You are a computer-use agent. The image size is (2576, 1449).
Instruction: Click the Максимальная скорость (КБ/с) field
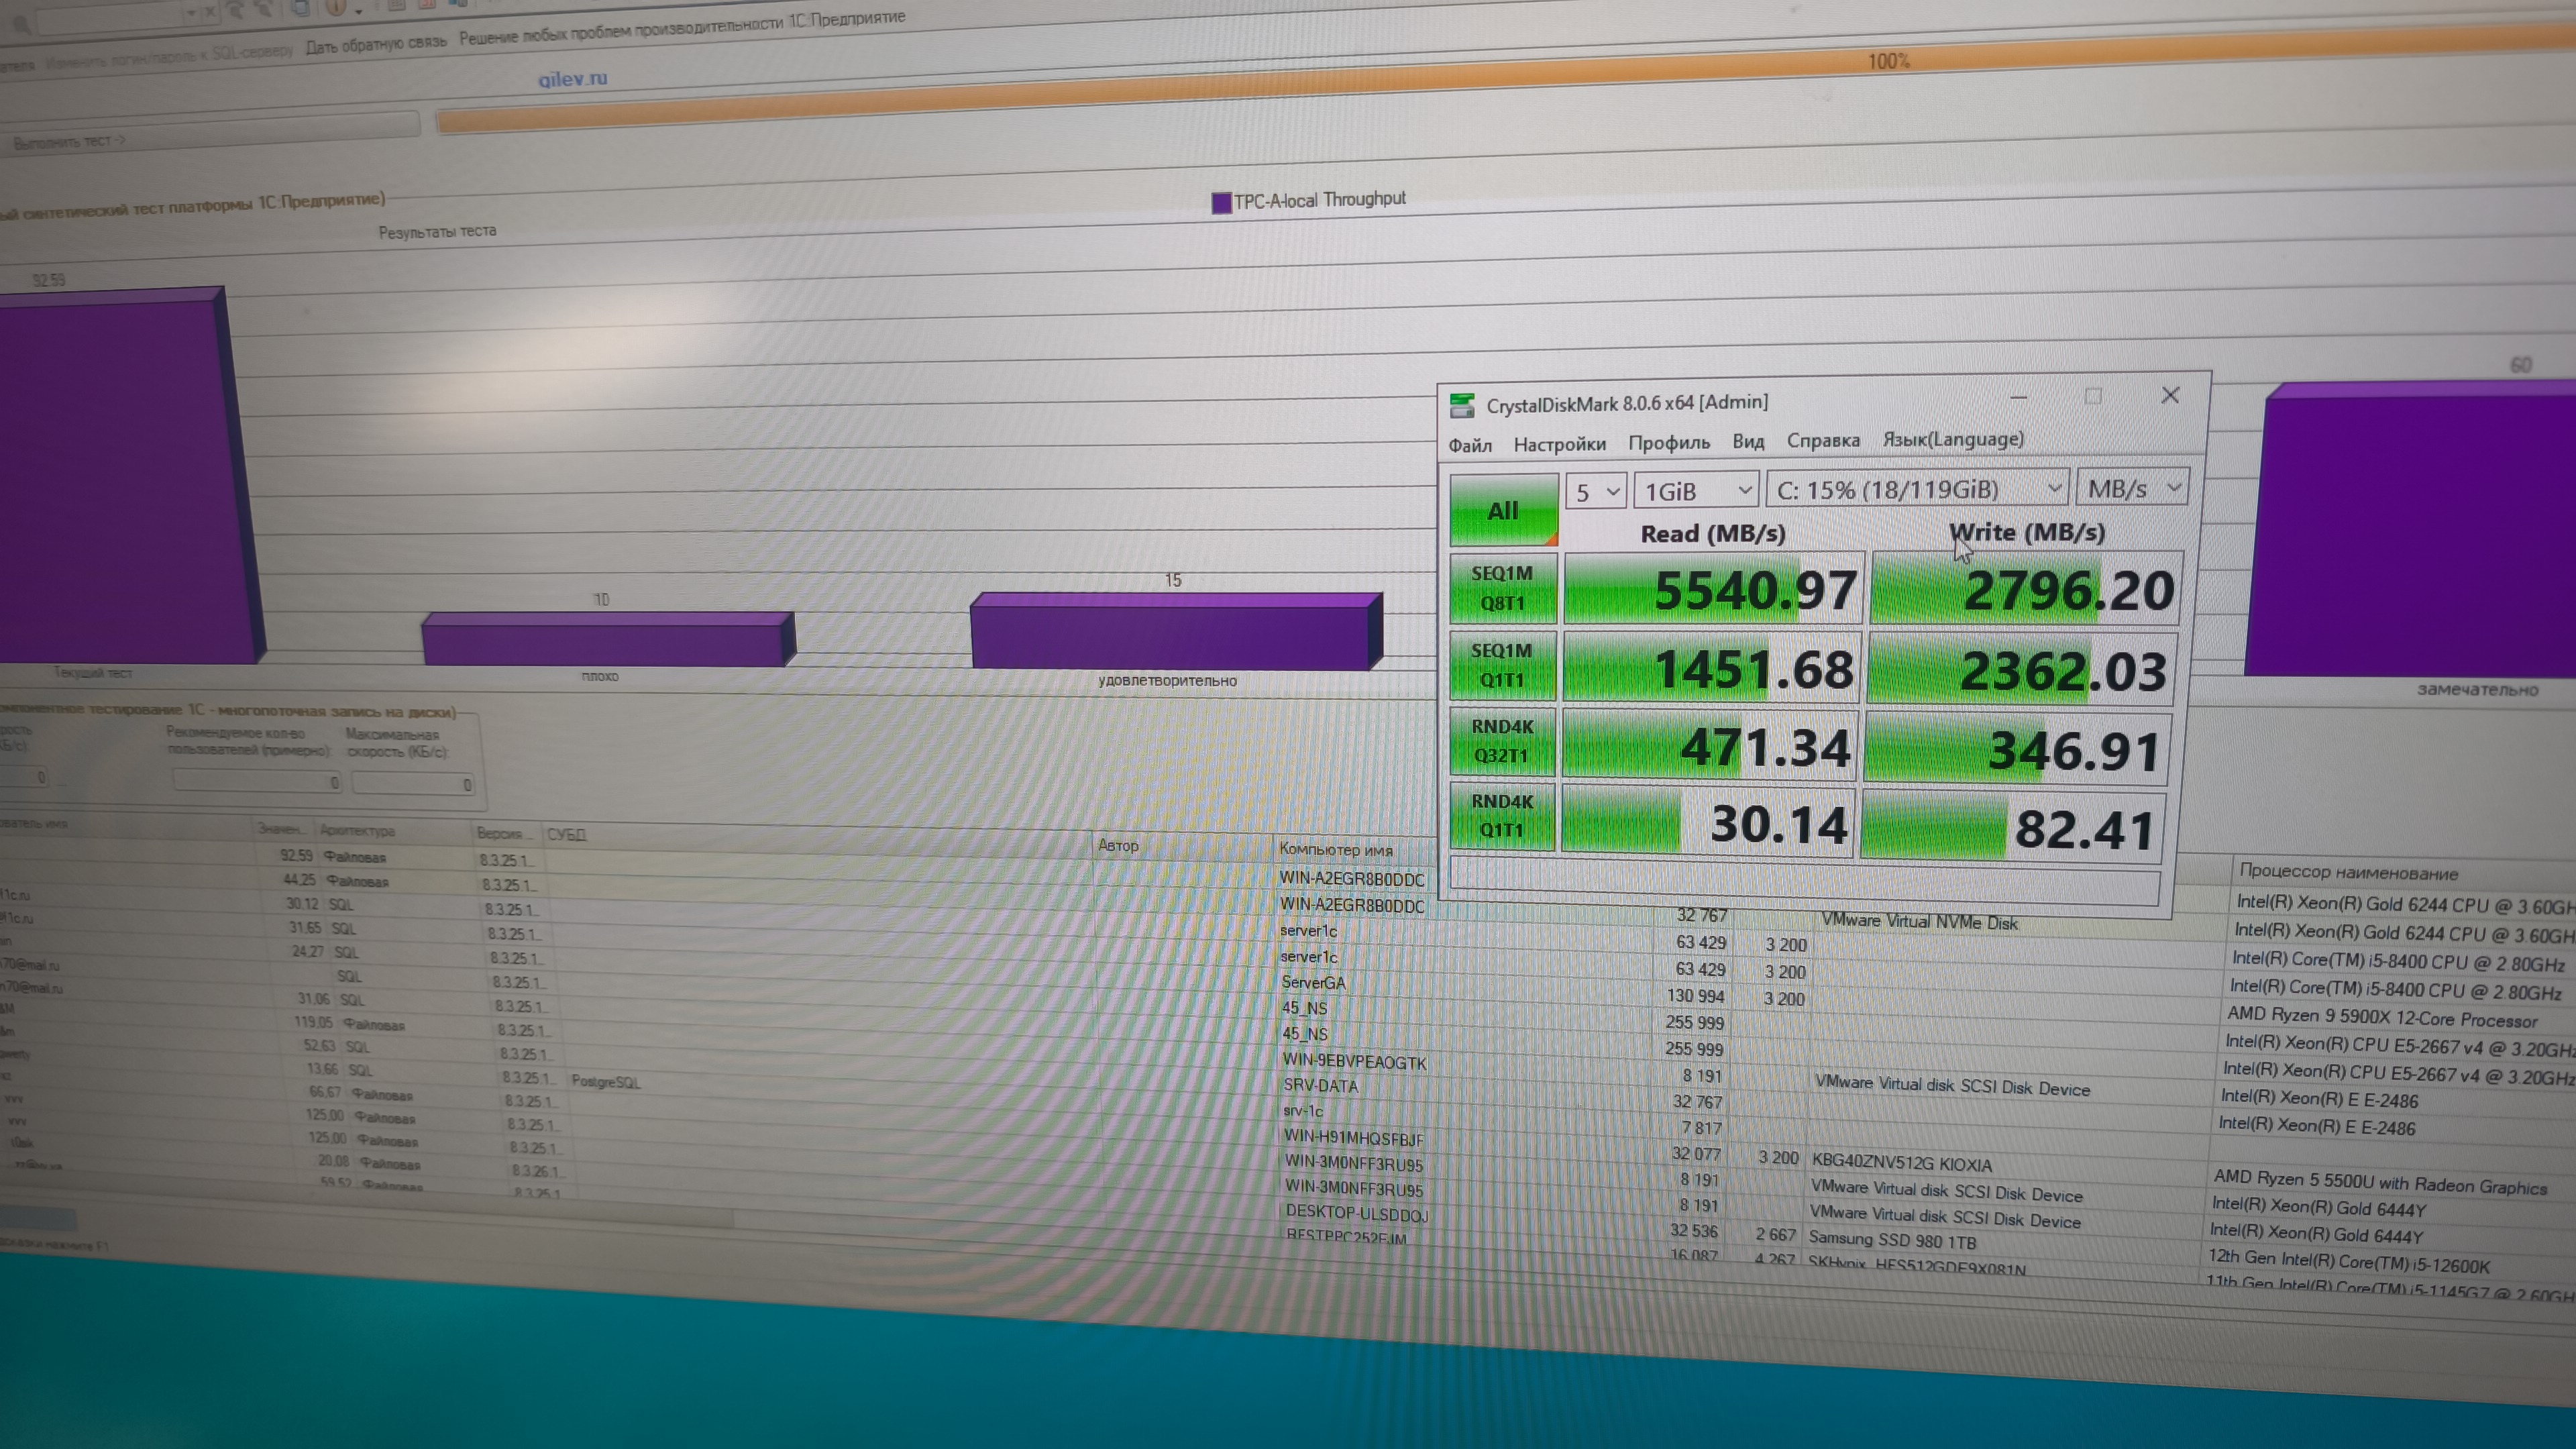coord(412,784)
